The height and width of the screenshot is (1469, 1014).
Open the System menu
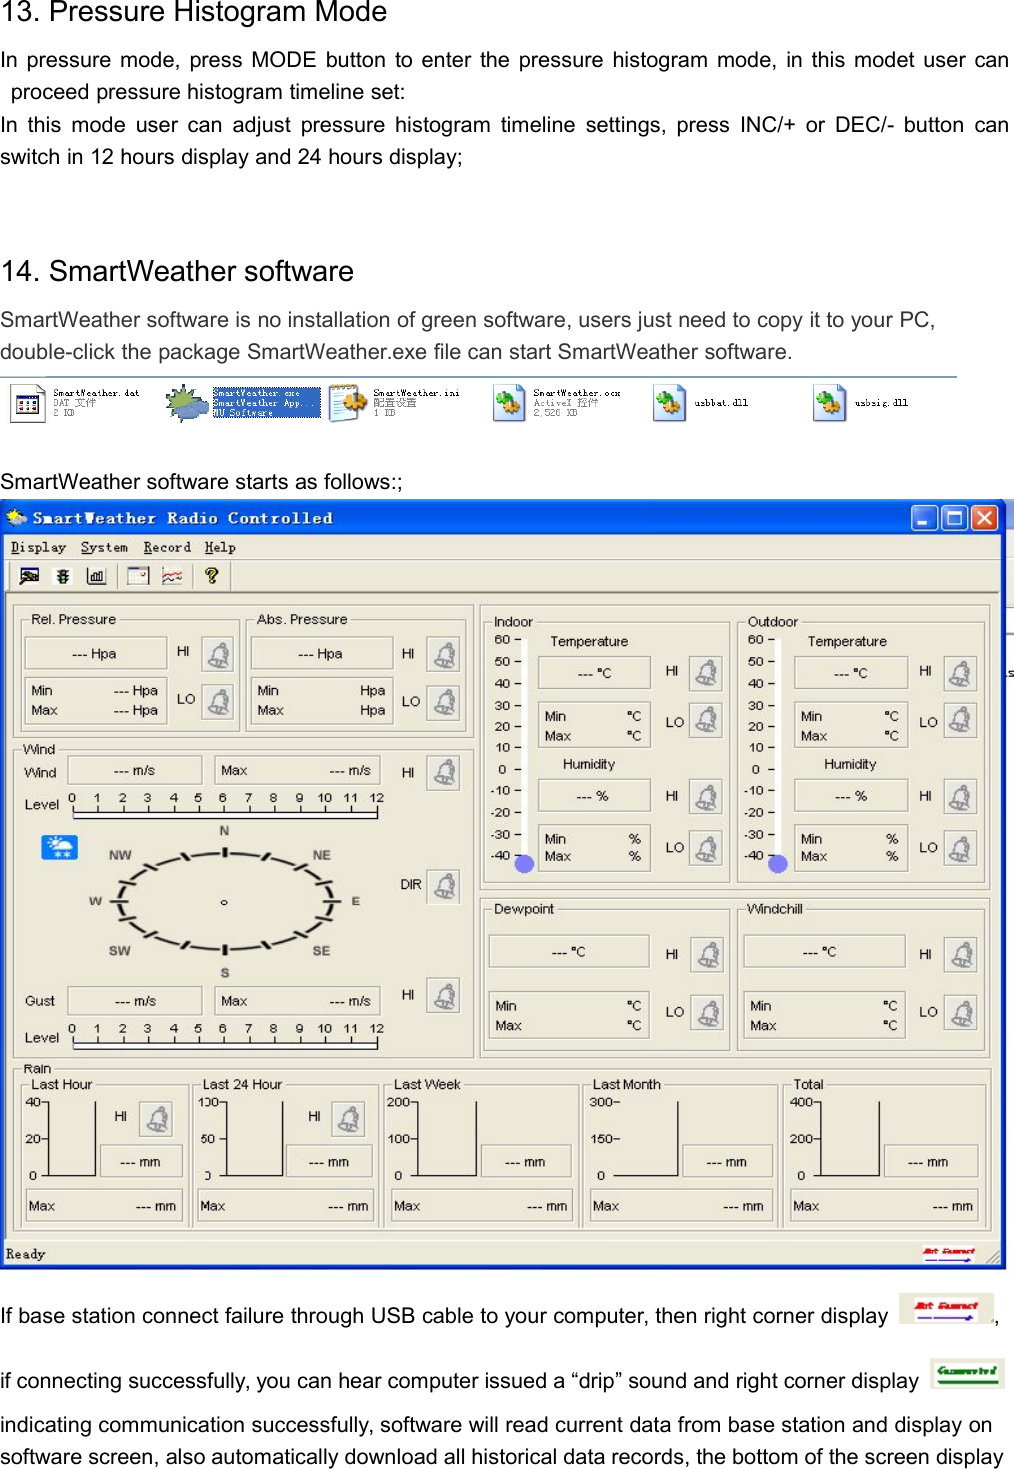104,547
